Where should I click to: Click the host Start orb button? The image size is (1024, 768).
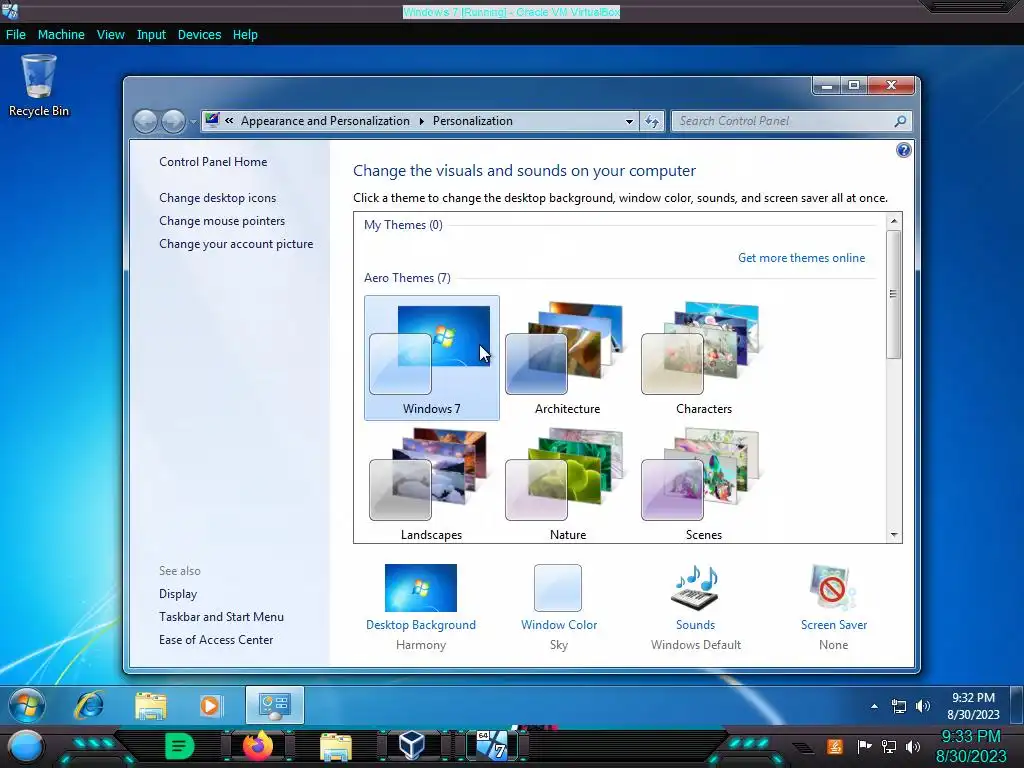click(x=26, y=746)
